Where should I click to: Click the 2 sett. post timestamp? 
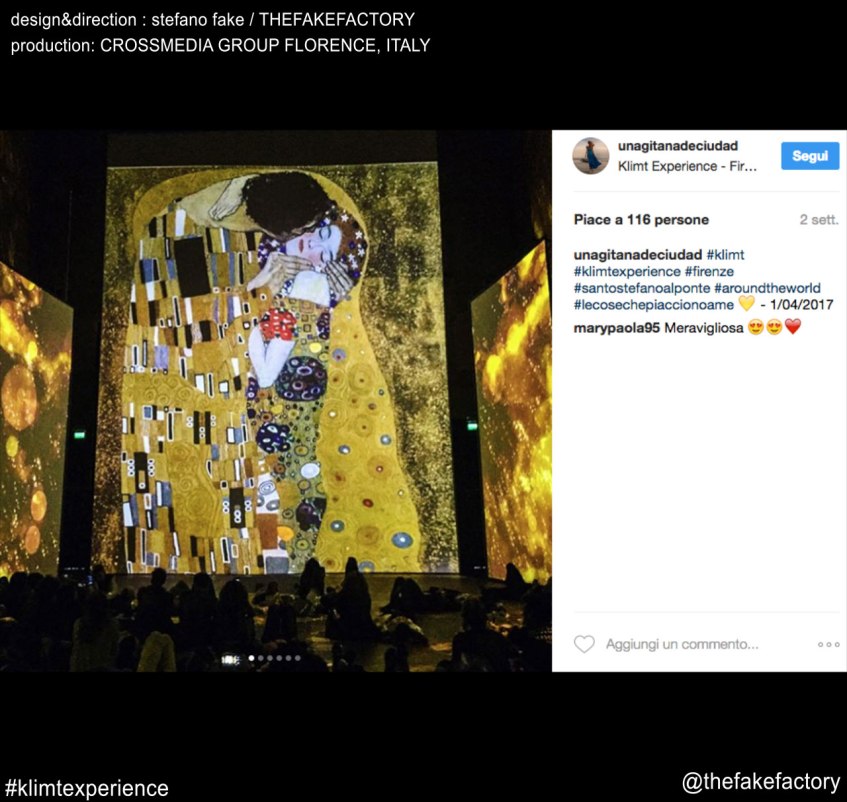click(818, 220)
